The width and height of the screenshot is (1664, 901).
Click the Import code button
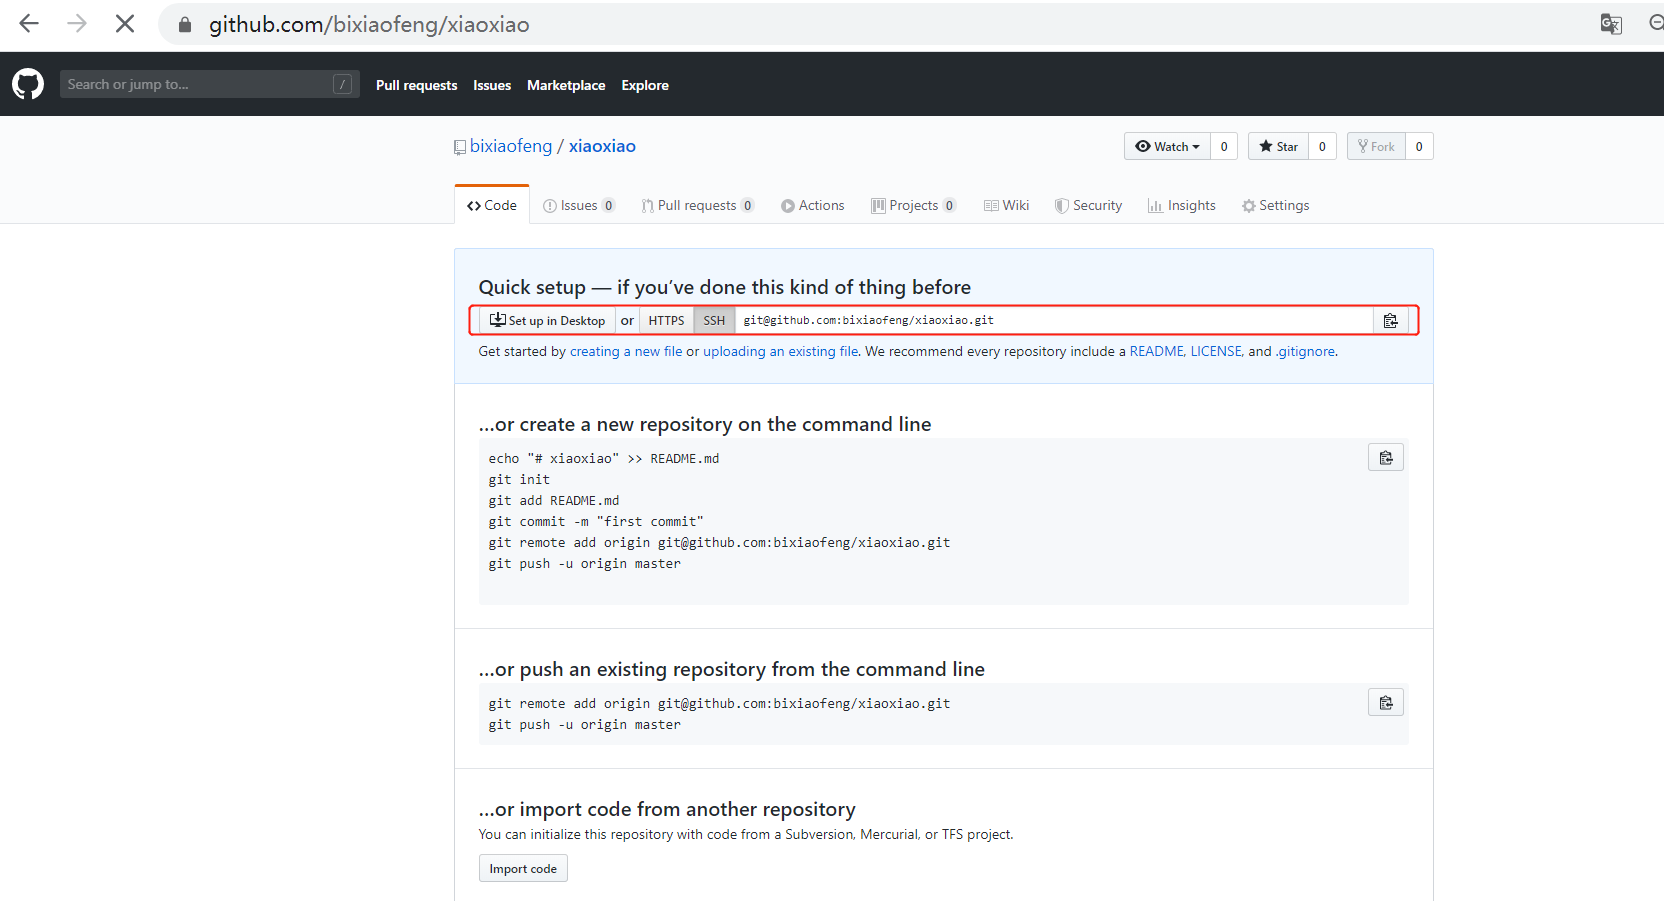pyautogui.click(x=523, y=868)
